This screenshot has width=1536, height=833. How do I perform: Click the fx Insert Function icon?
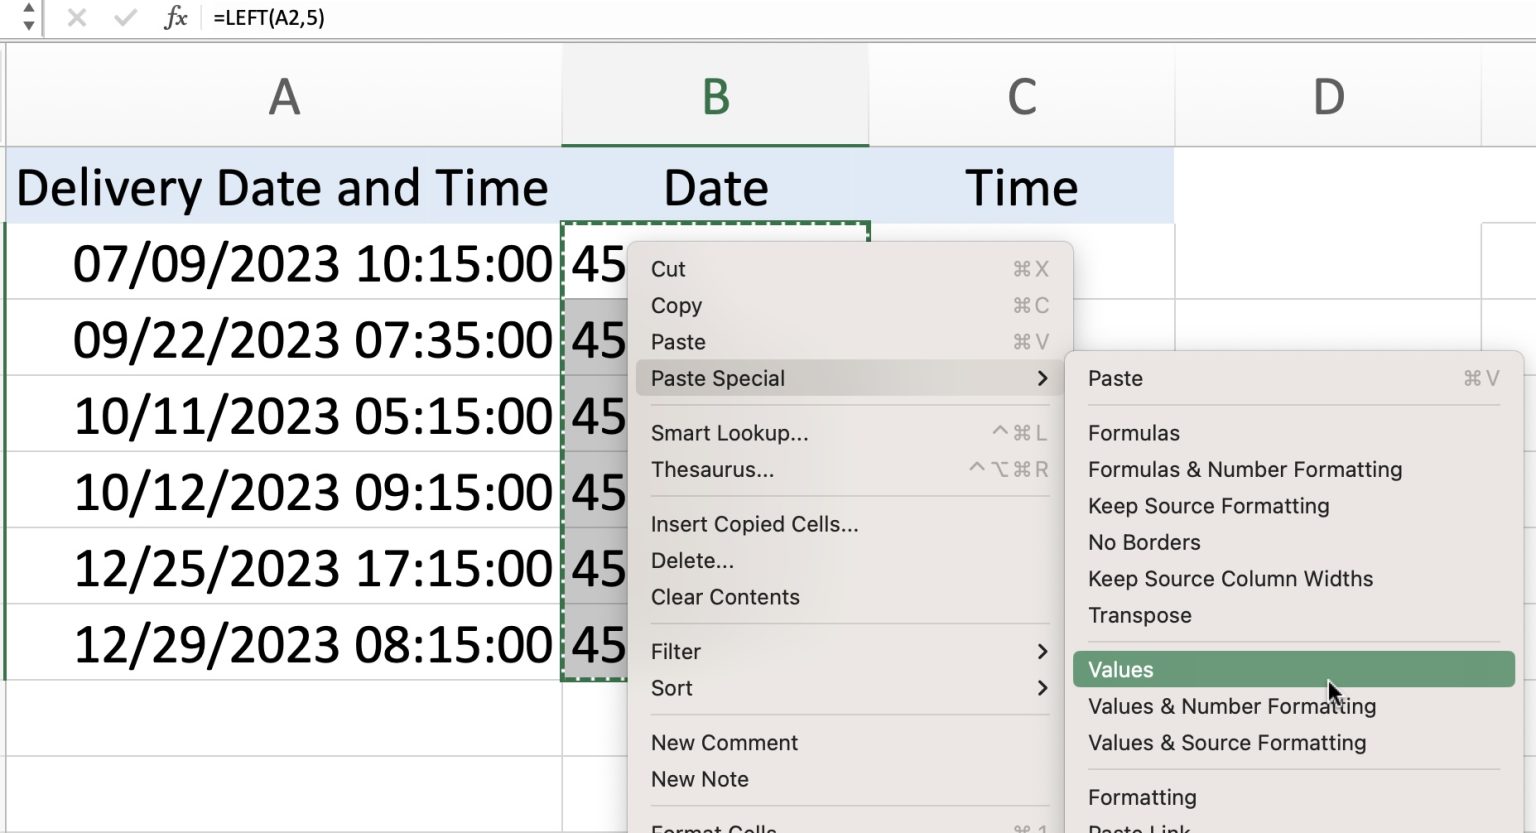click(x=174, y=17)
